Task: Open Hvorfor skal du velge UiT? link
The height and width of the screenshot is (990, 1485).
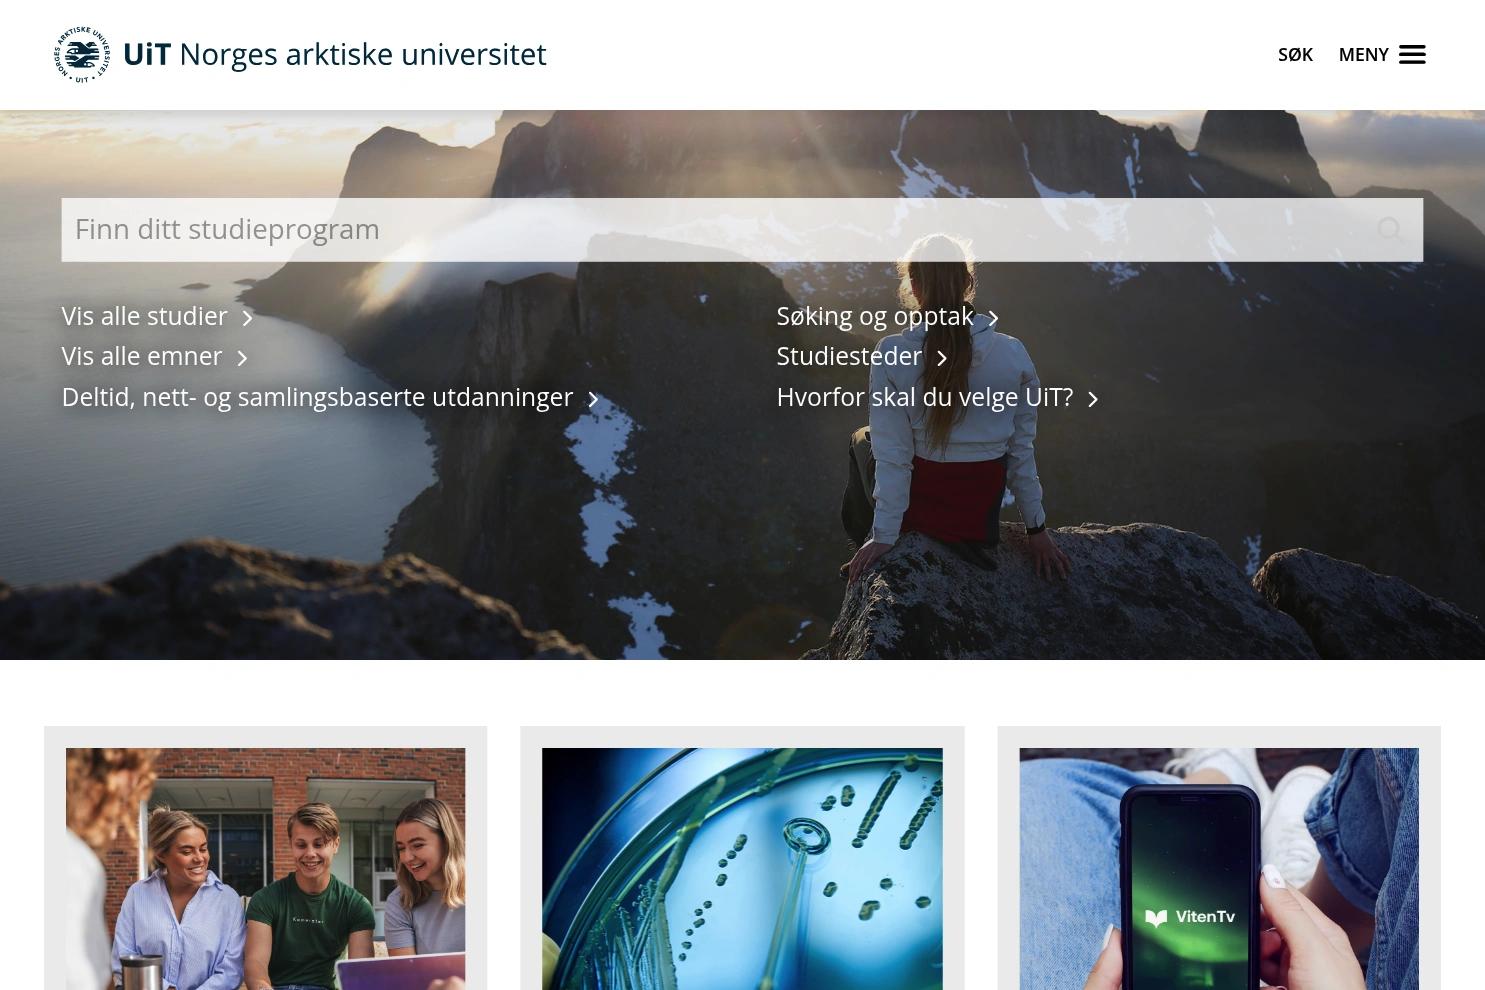Action: tap(924, 397)
